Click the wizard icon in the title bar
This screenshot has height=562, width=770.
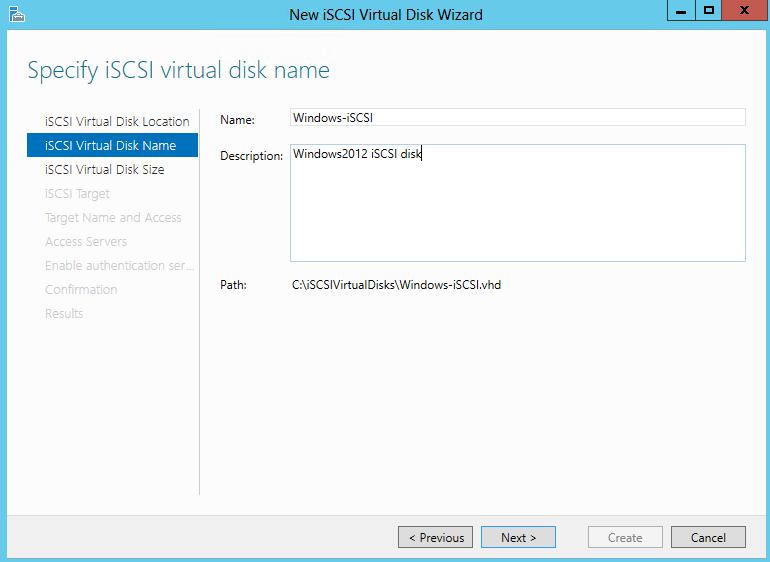click(x=16, y=14)
